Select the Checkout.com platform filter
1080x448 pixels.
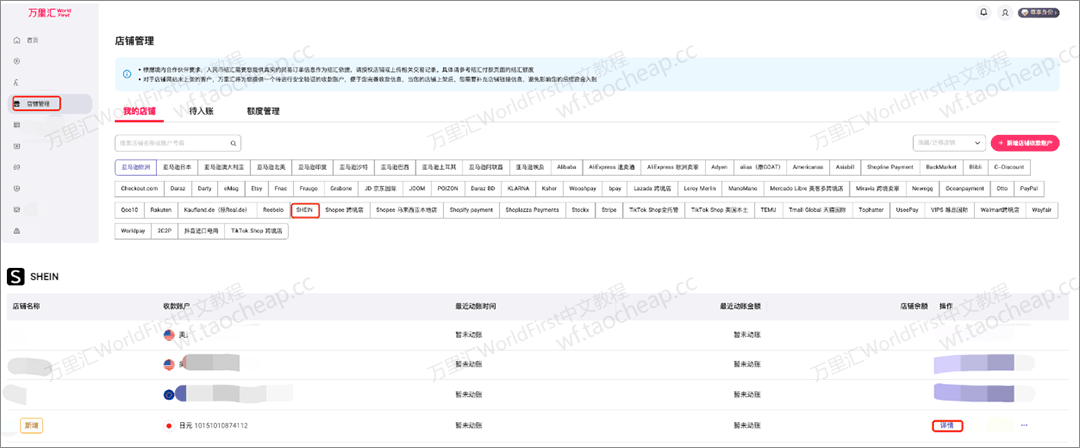coord(139,188)
